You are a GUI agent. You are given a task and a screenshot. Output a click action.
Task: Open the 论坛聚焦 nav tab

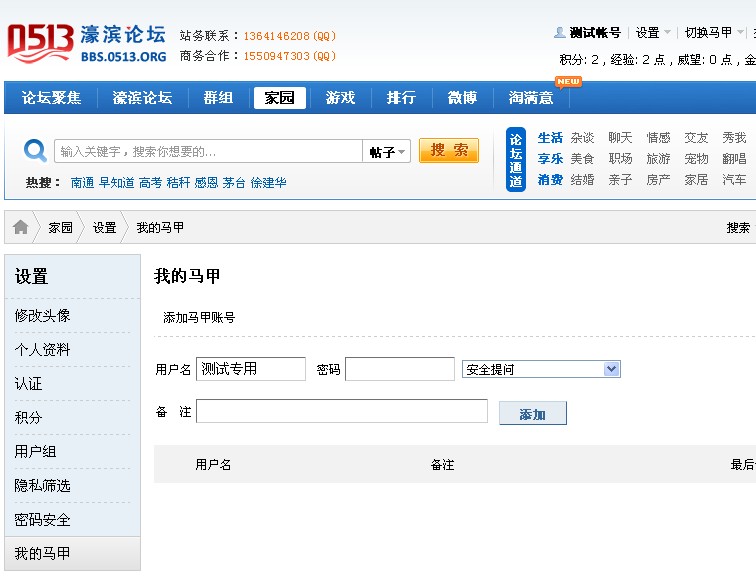point(51,98)
